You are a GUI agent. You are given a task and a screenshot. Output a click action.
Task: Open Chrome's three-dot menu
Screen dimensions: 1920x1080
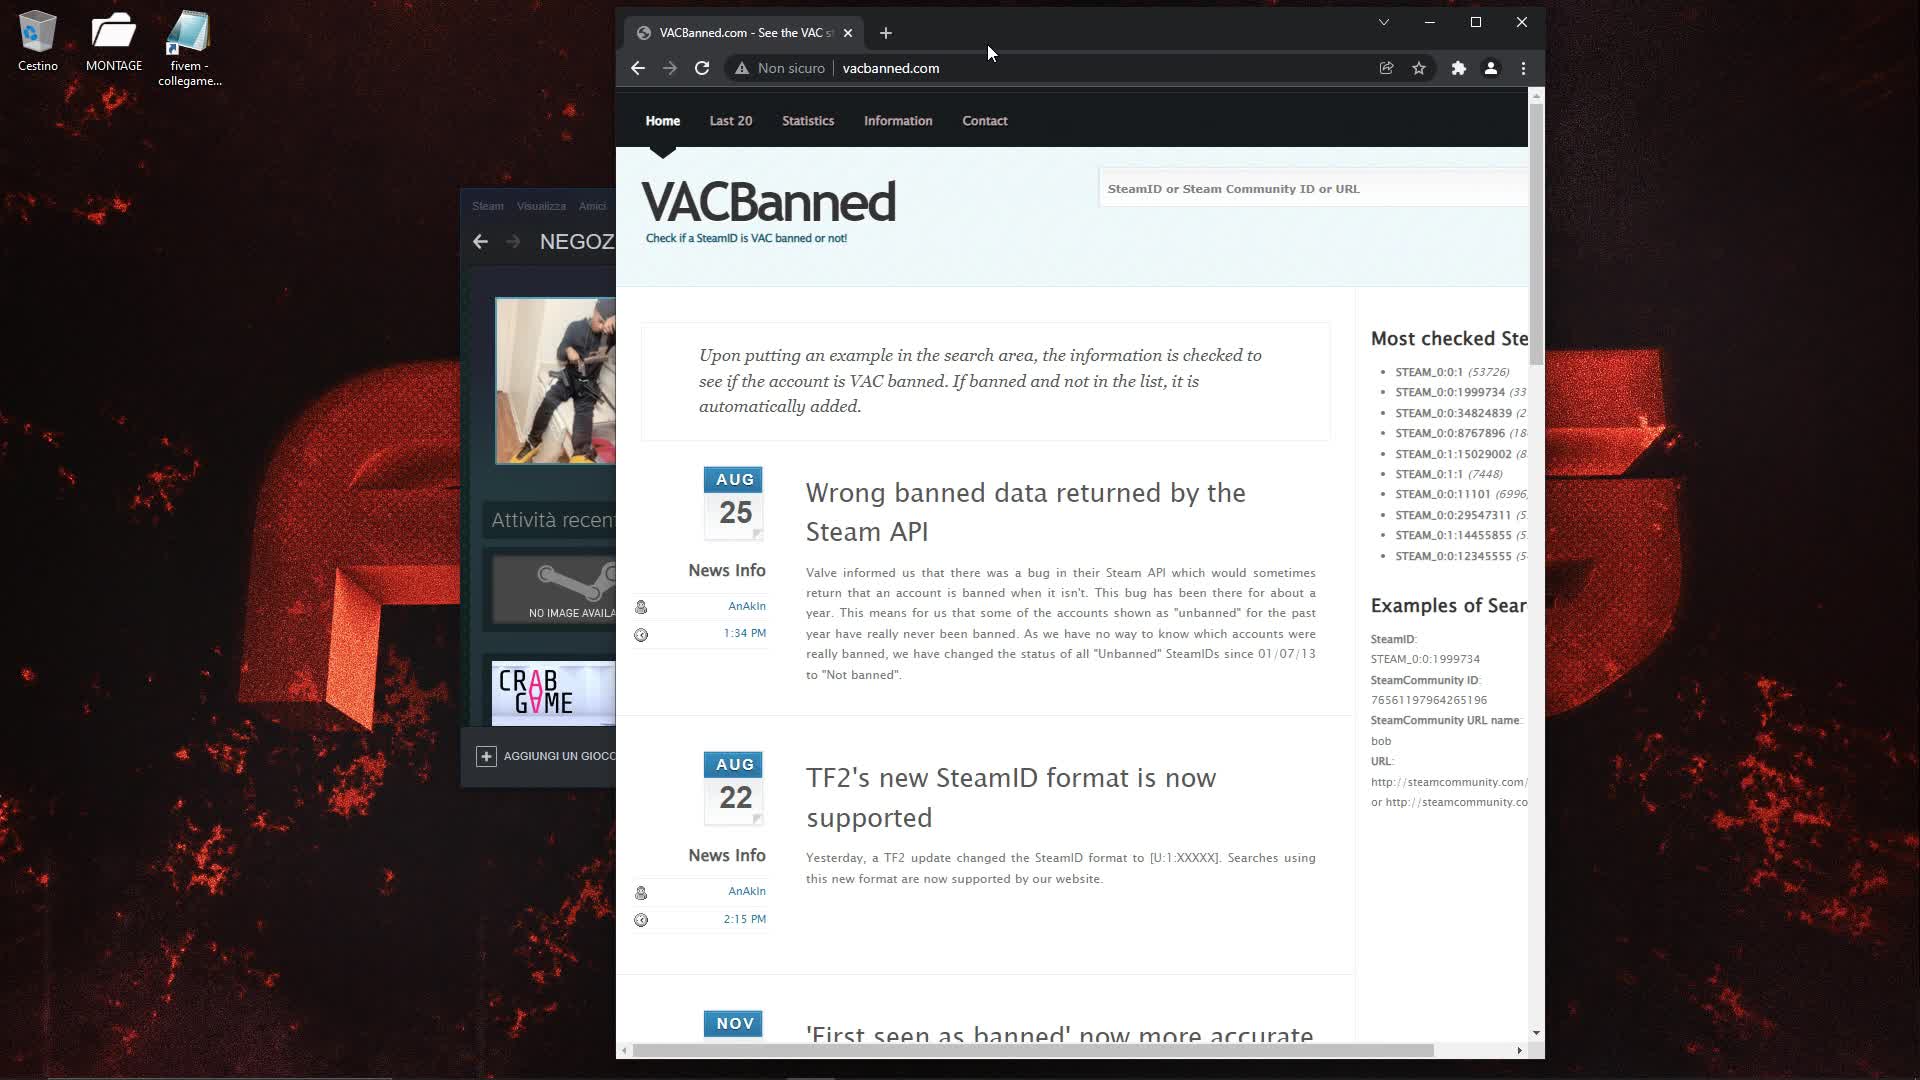[x=1523, y=68]
